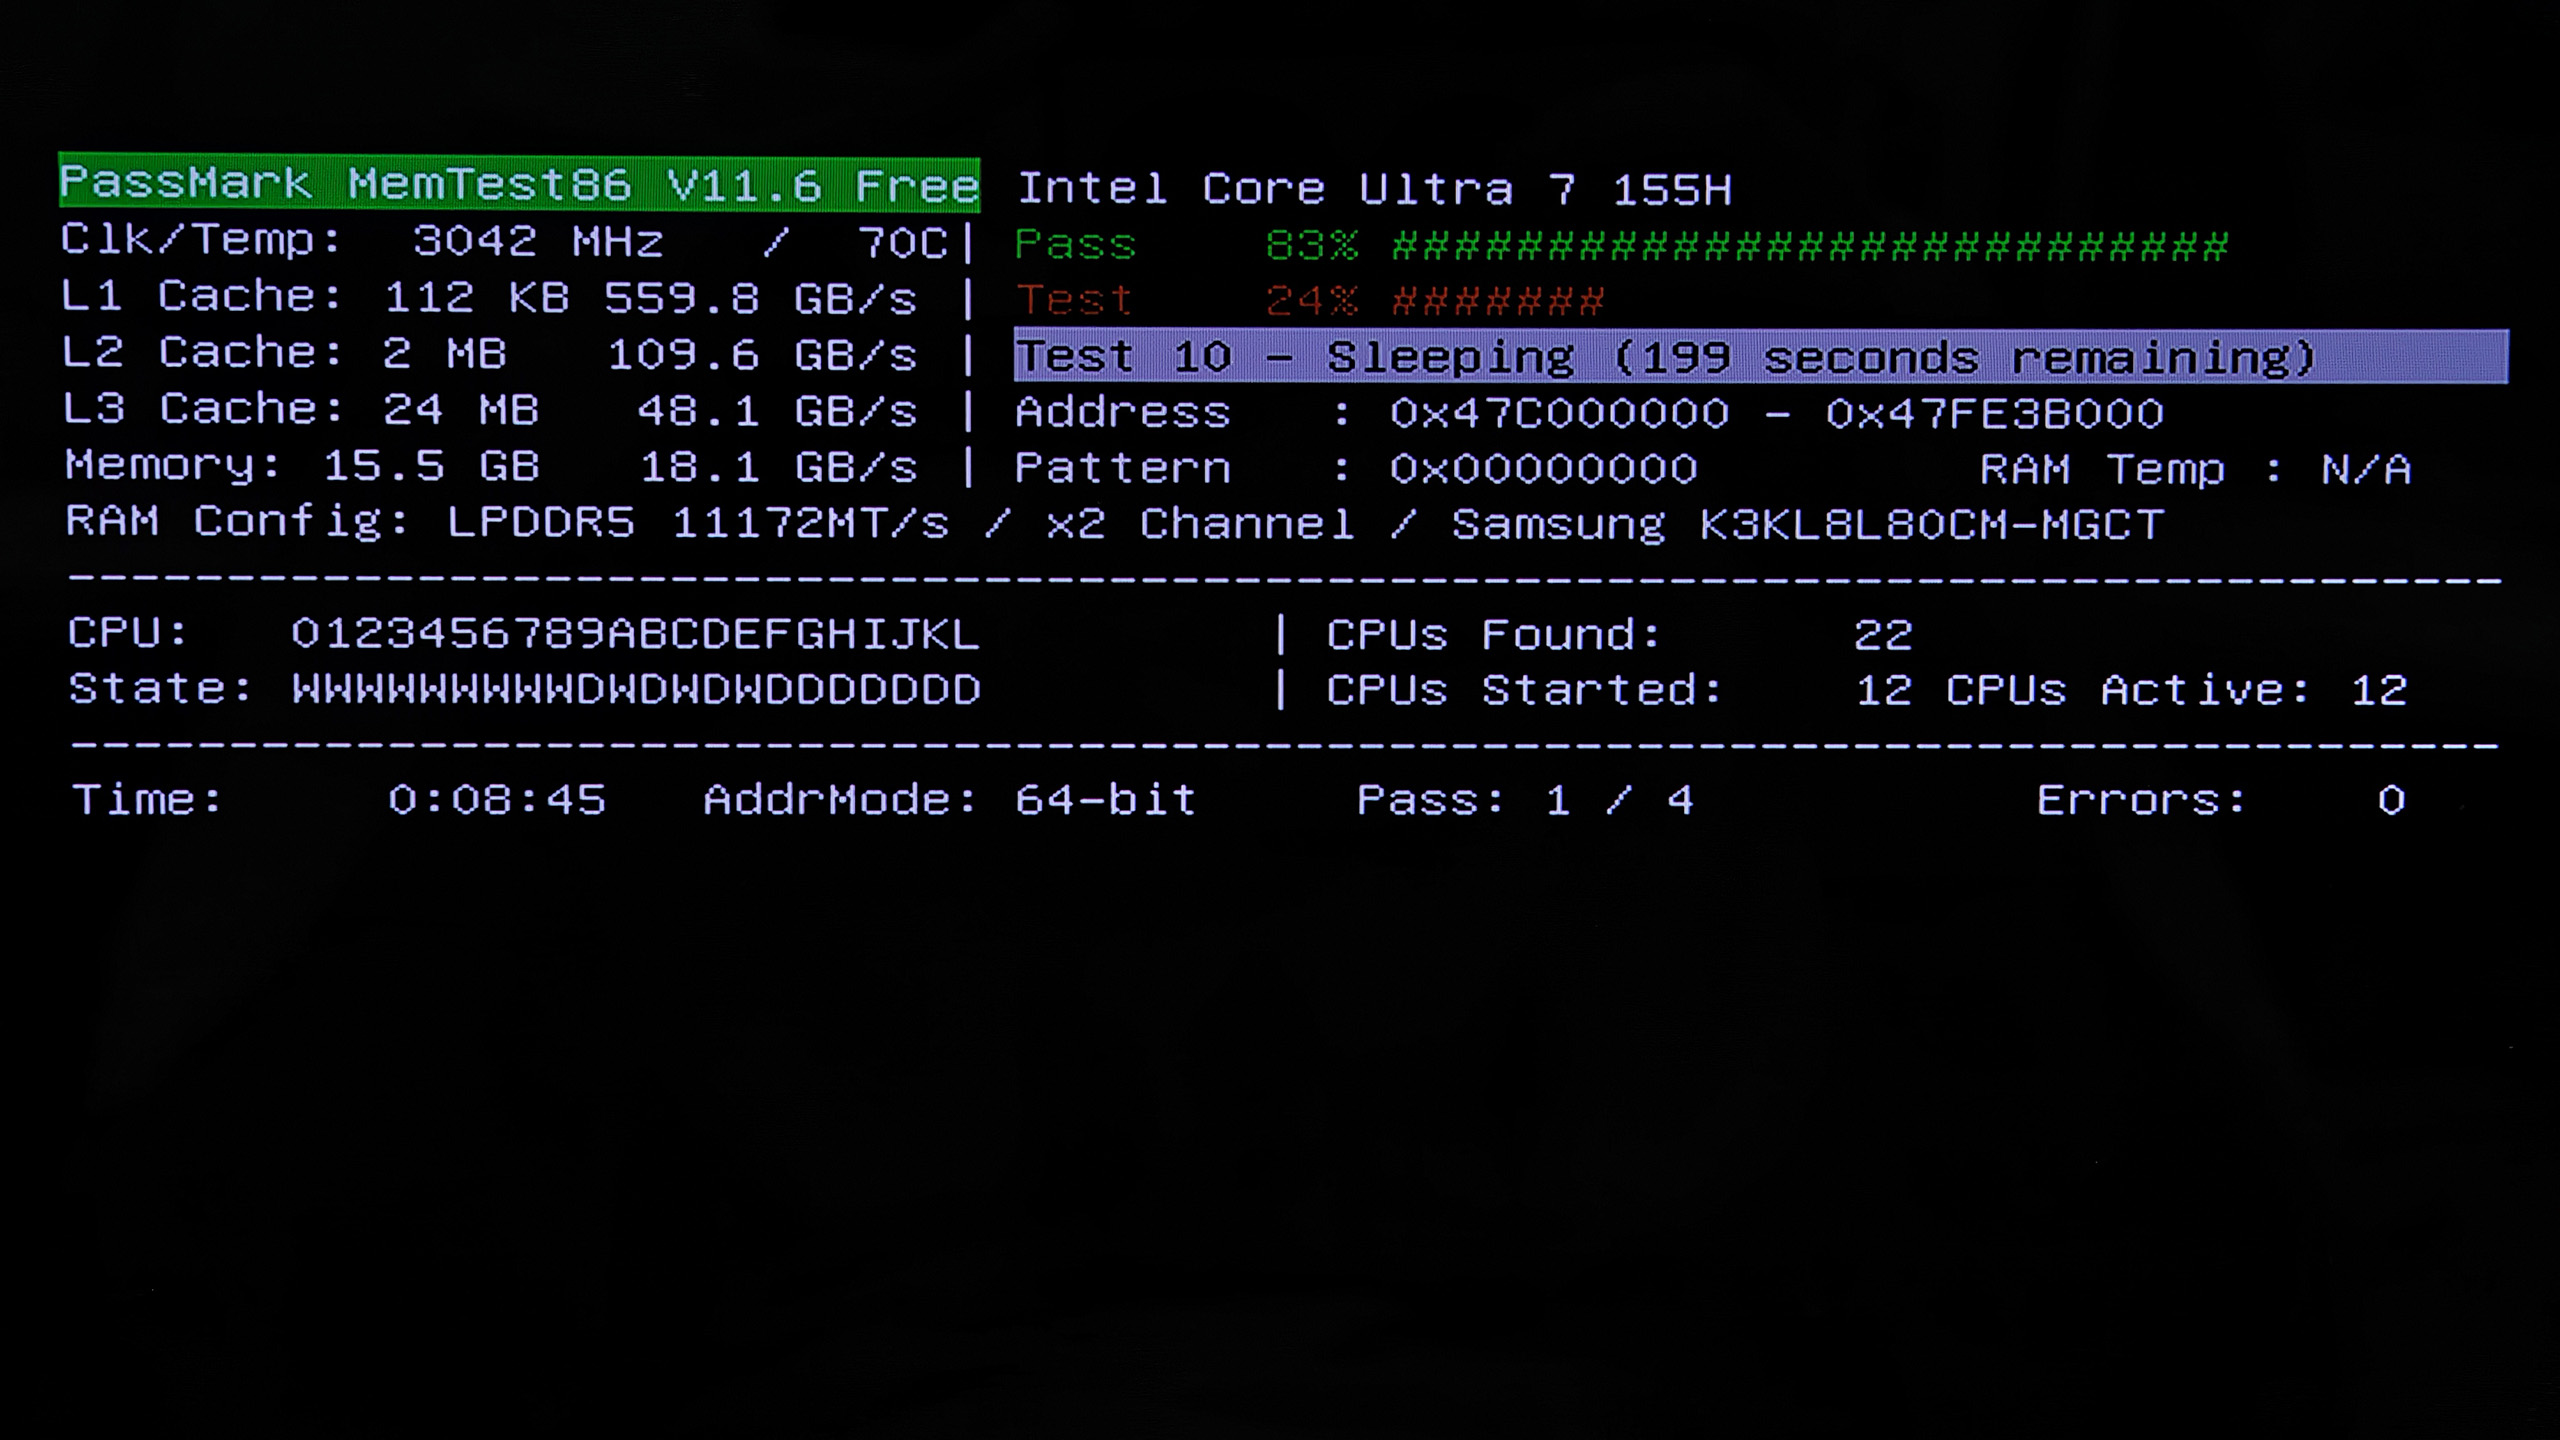Click the Pattern 0x00000000 value
2560x1440 pixels.
1543,469
